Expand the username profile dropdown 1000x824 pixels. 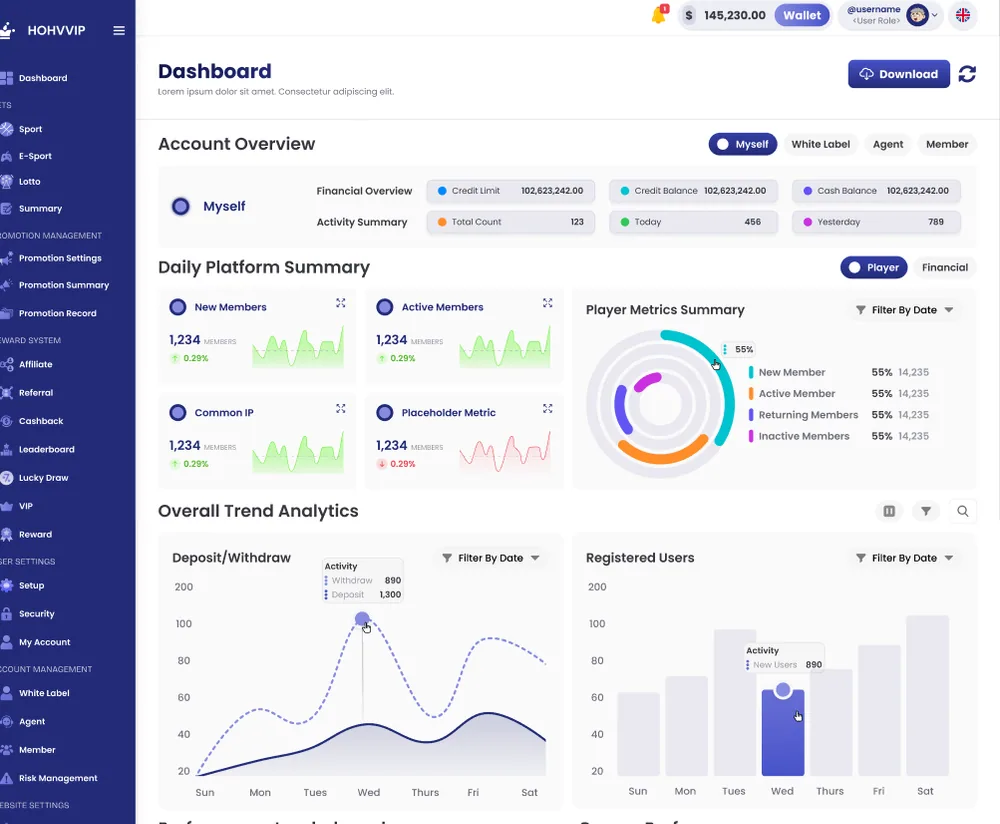892,15
